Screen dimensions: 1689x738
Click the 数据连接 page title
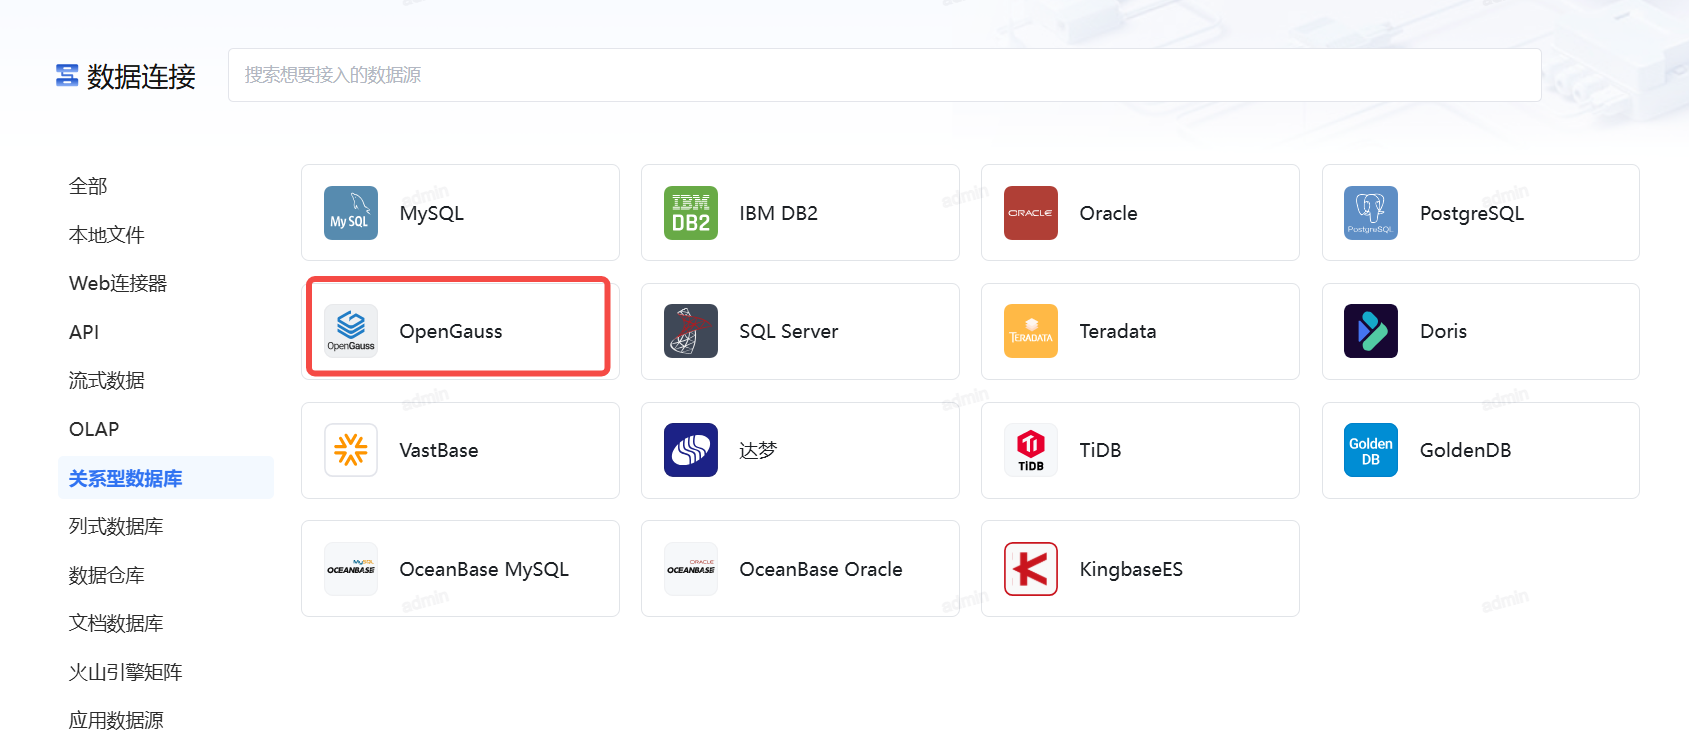coord(141,76)
